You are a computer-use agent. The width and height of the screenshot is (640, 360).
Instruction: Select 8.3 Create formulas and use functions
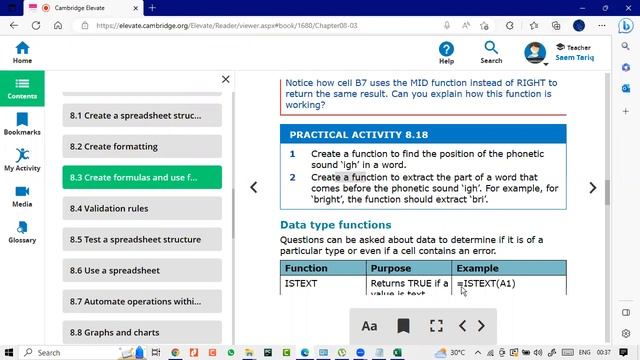click(x=142, y=178)
